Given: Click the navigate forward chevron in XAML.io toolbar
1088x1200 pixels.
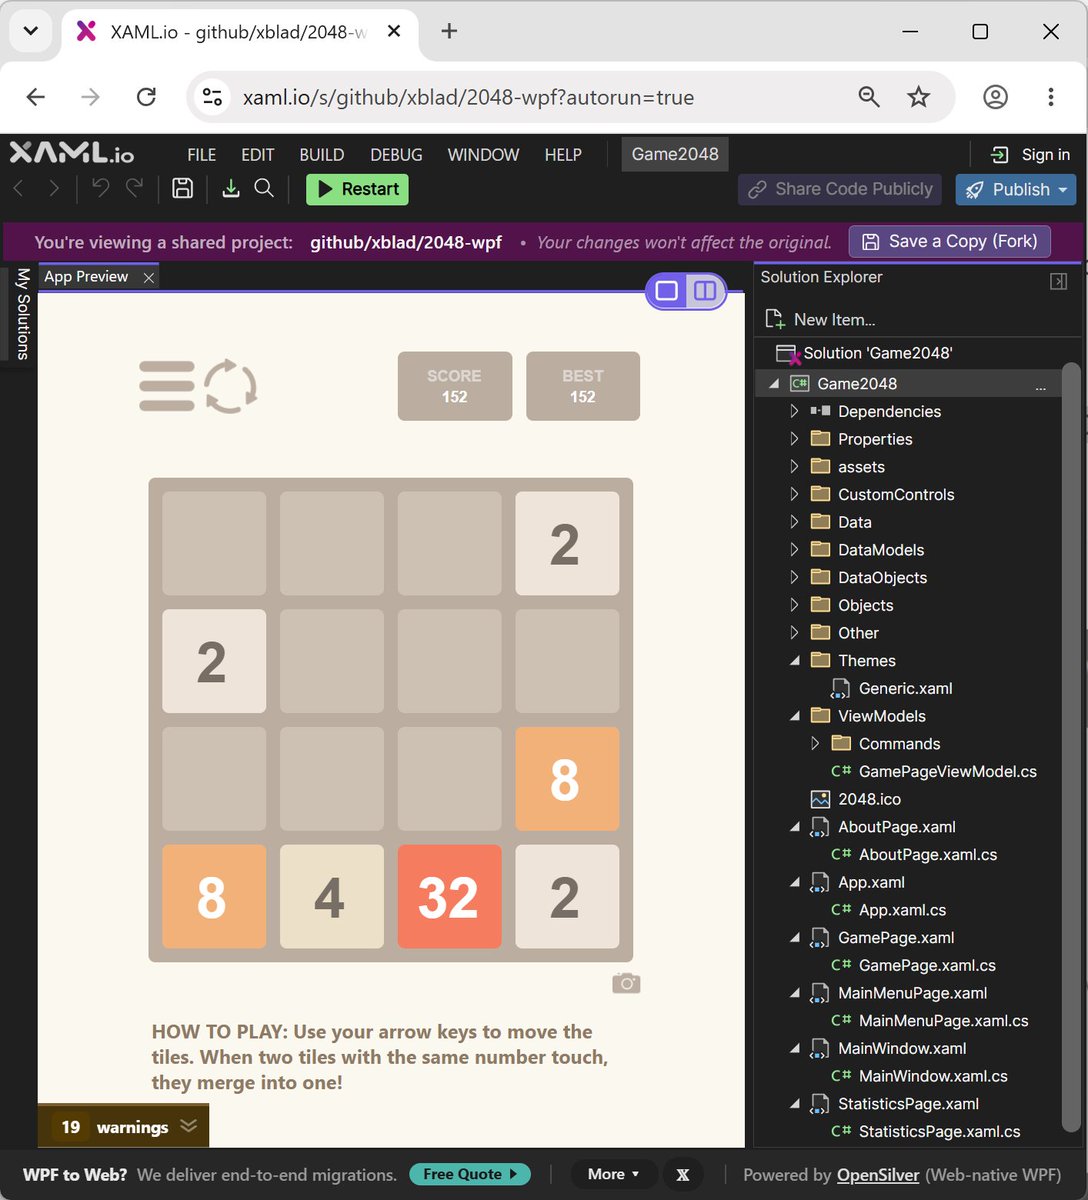Looking at the screenshot, I should 54,188.
